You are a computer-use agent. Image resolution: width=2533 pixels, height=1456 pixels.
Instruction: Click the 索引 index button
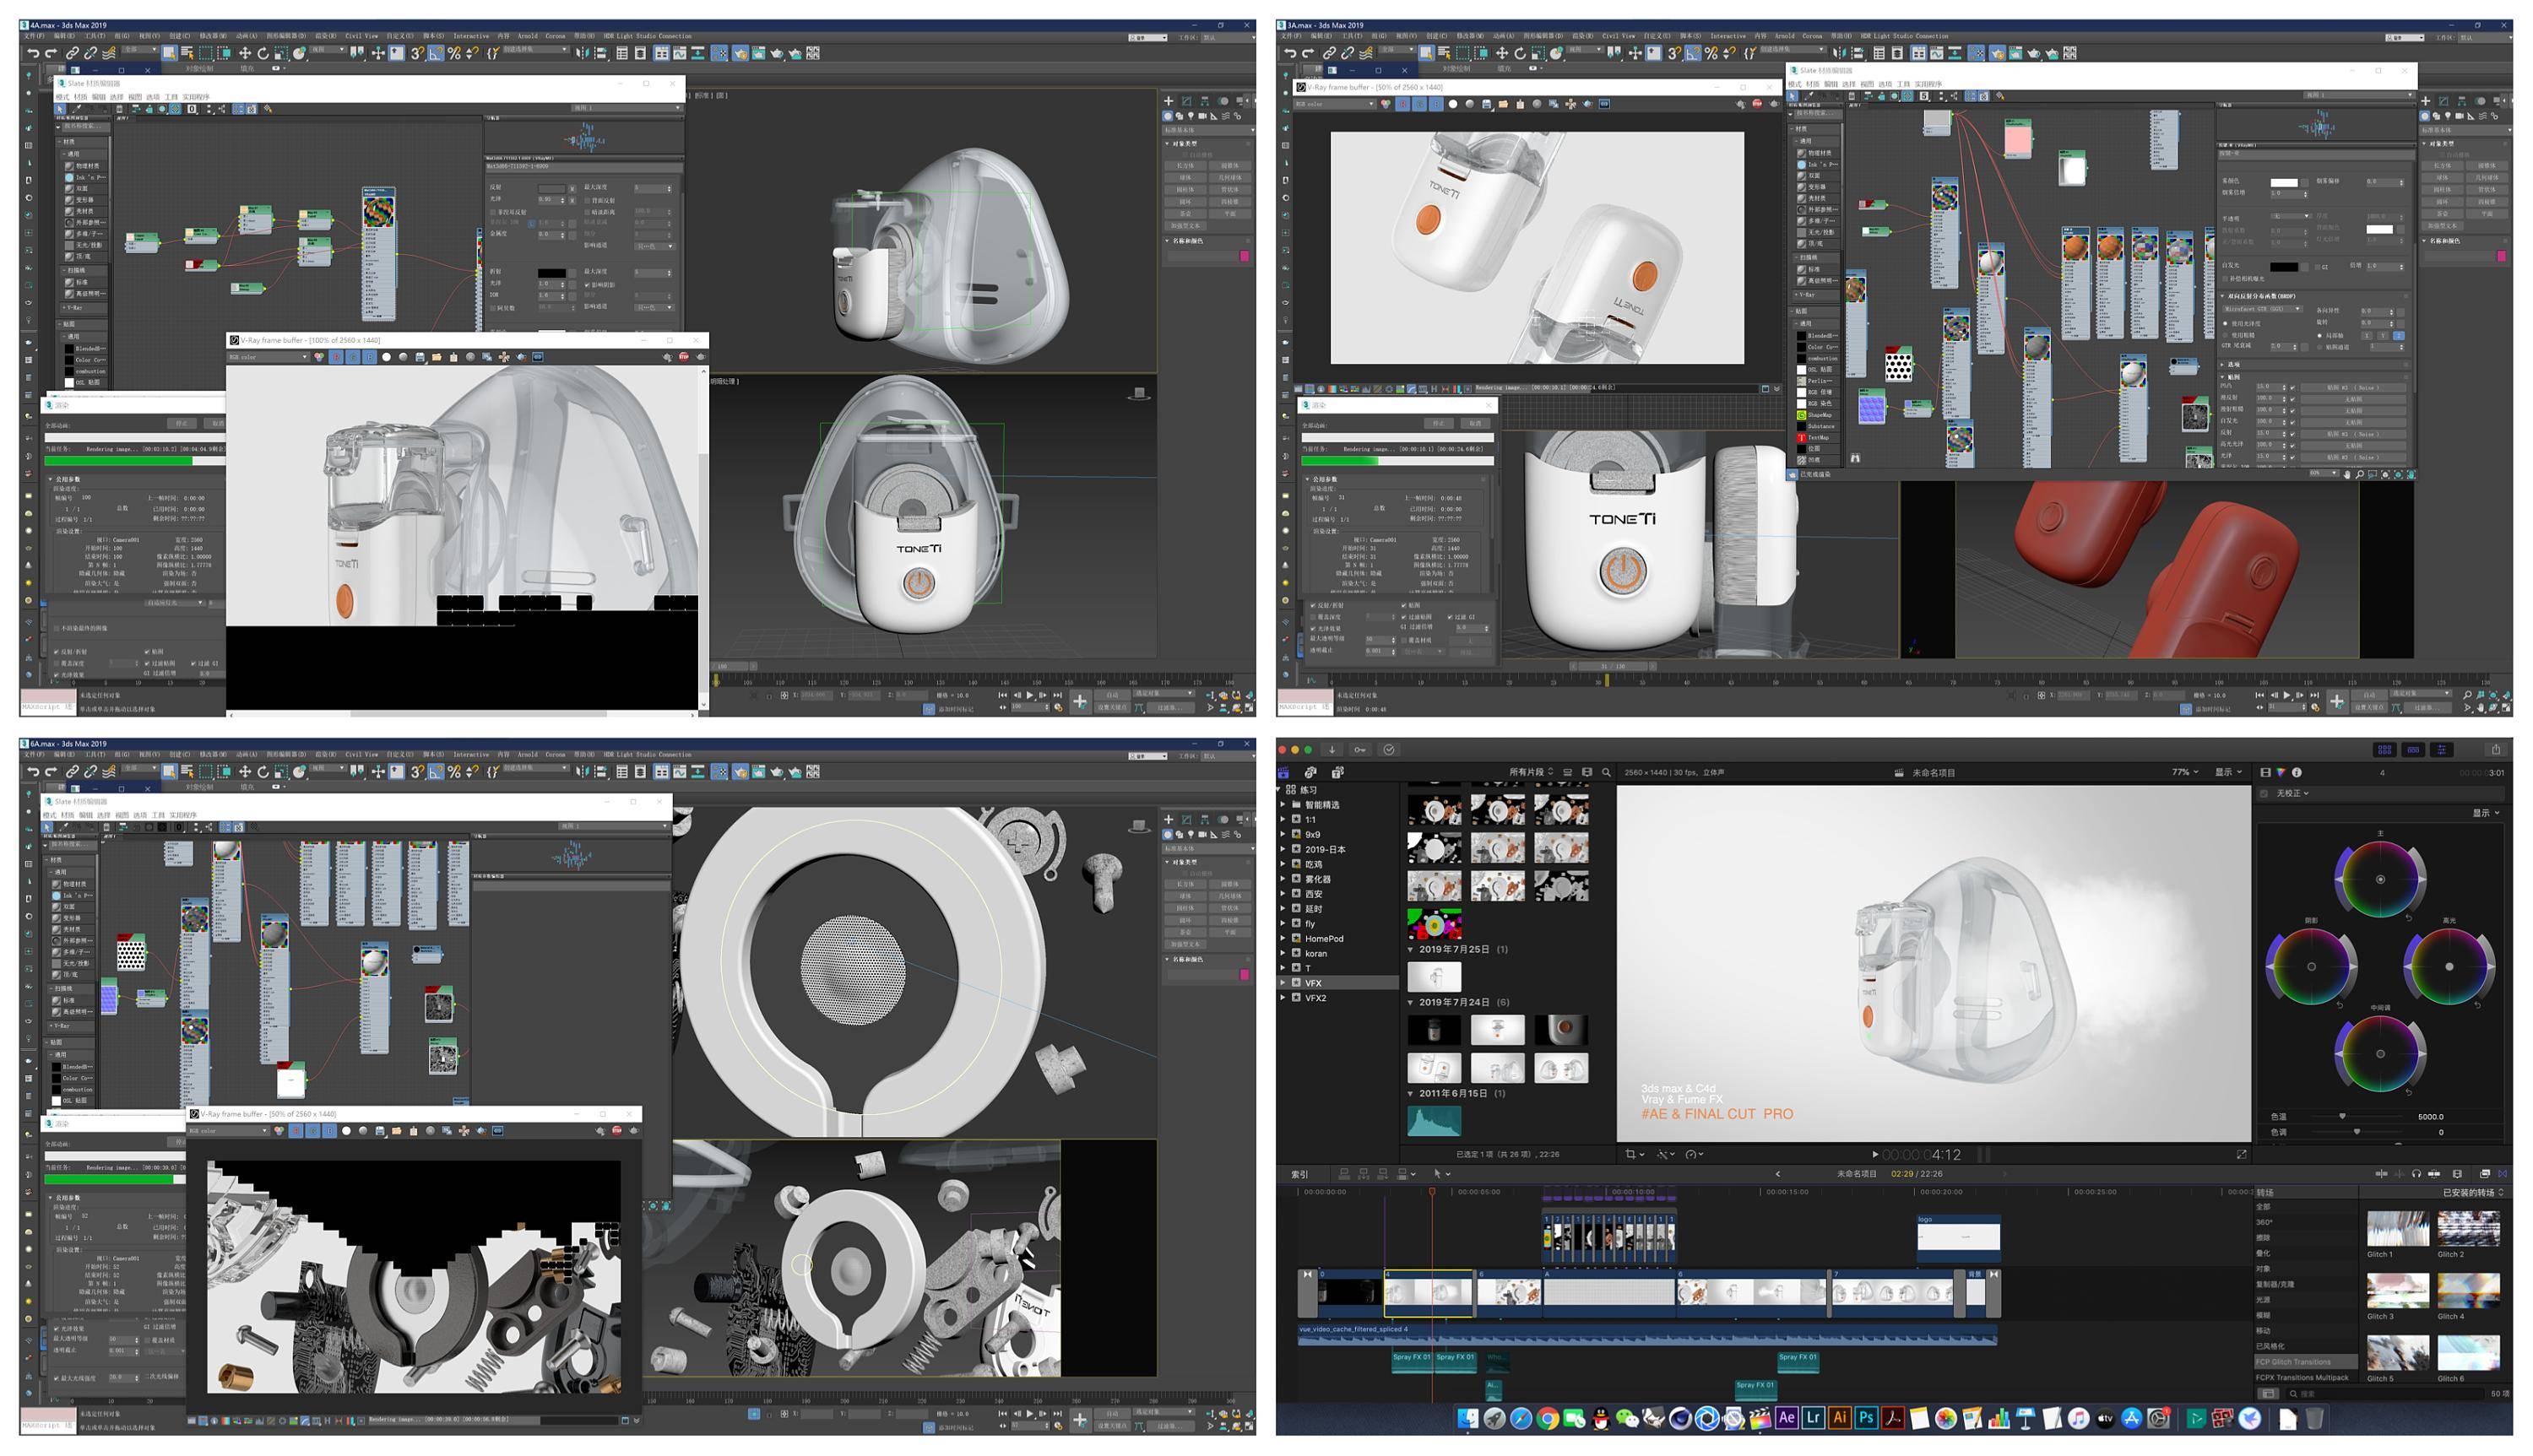pyautogui.click(x=1300, y=1174)
